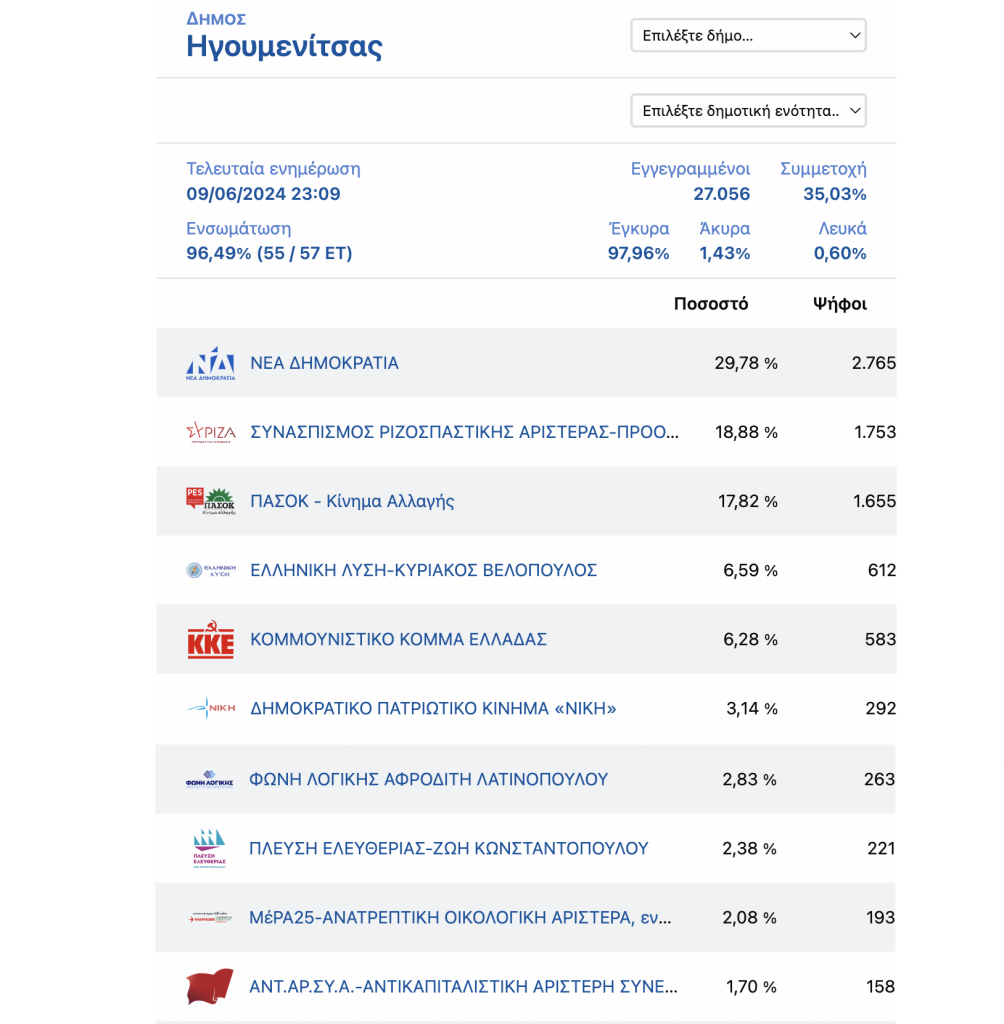Click the '29,78 %' percentage value
Image resolution: width=1004 pixels, height=1024 pixels.
coord(745,363)
